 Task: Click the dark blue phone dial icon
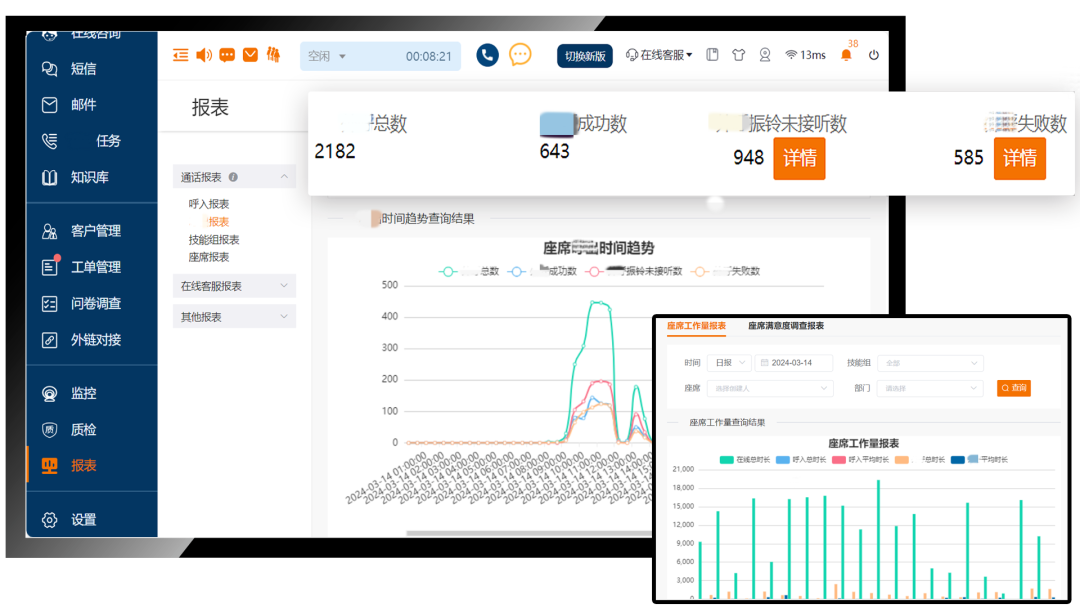488,55
